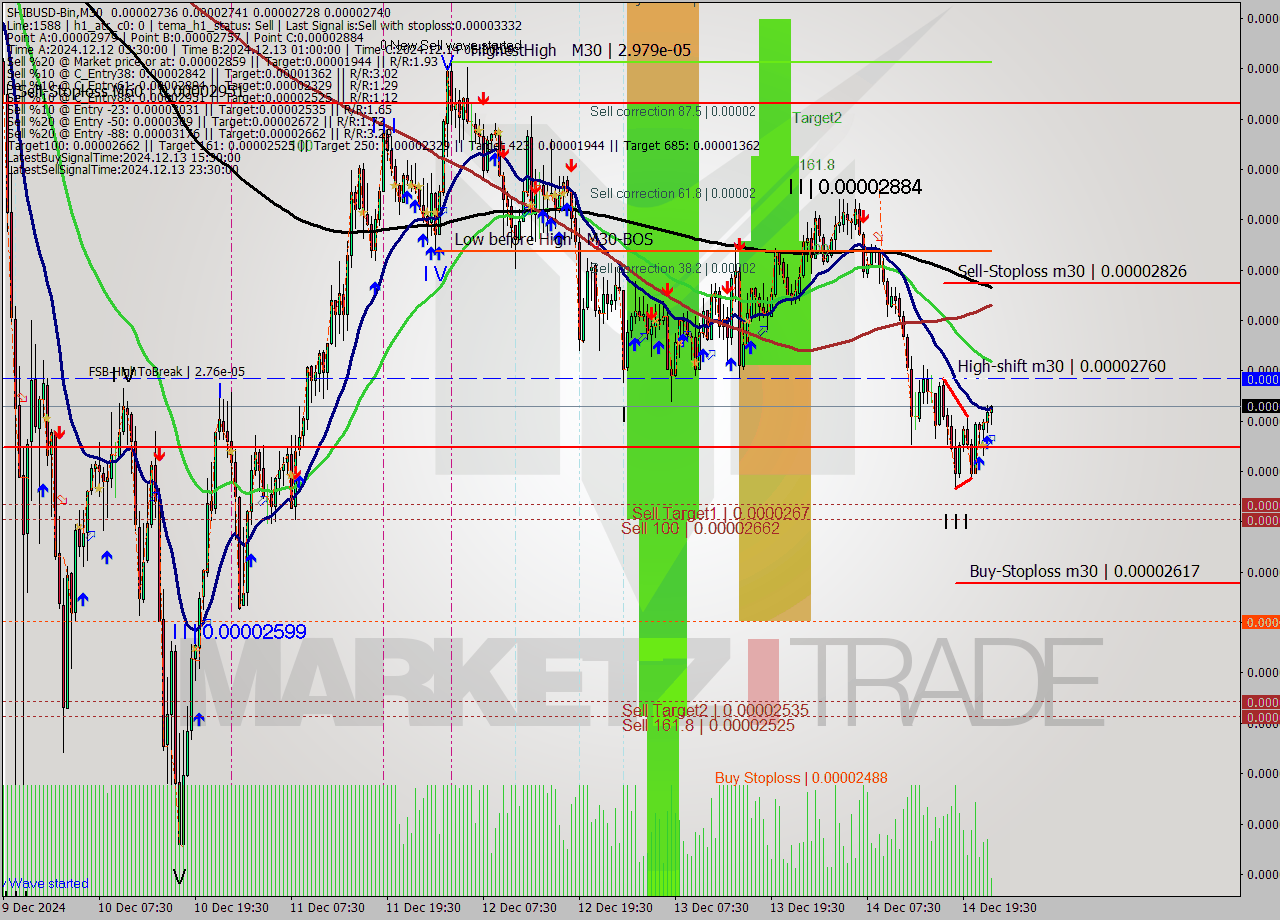
Task: Click the I I | 0.00002884 wave label
Action: (x=855, y=187)
